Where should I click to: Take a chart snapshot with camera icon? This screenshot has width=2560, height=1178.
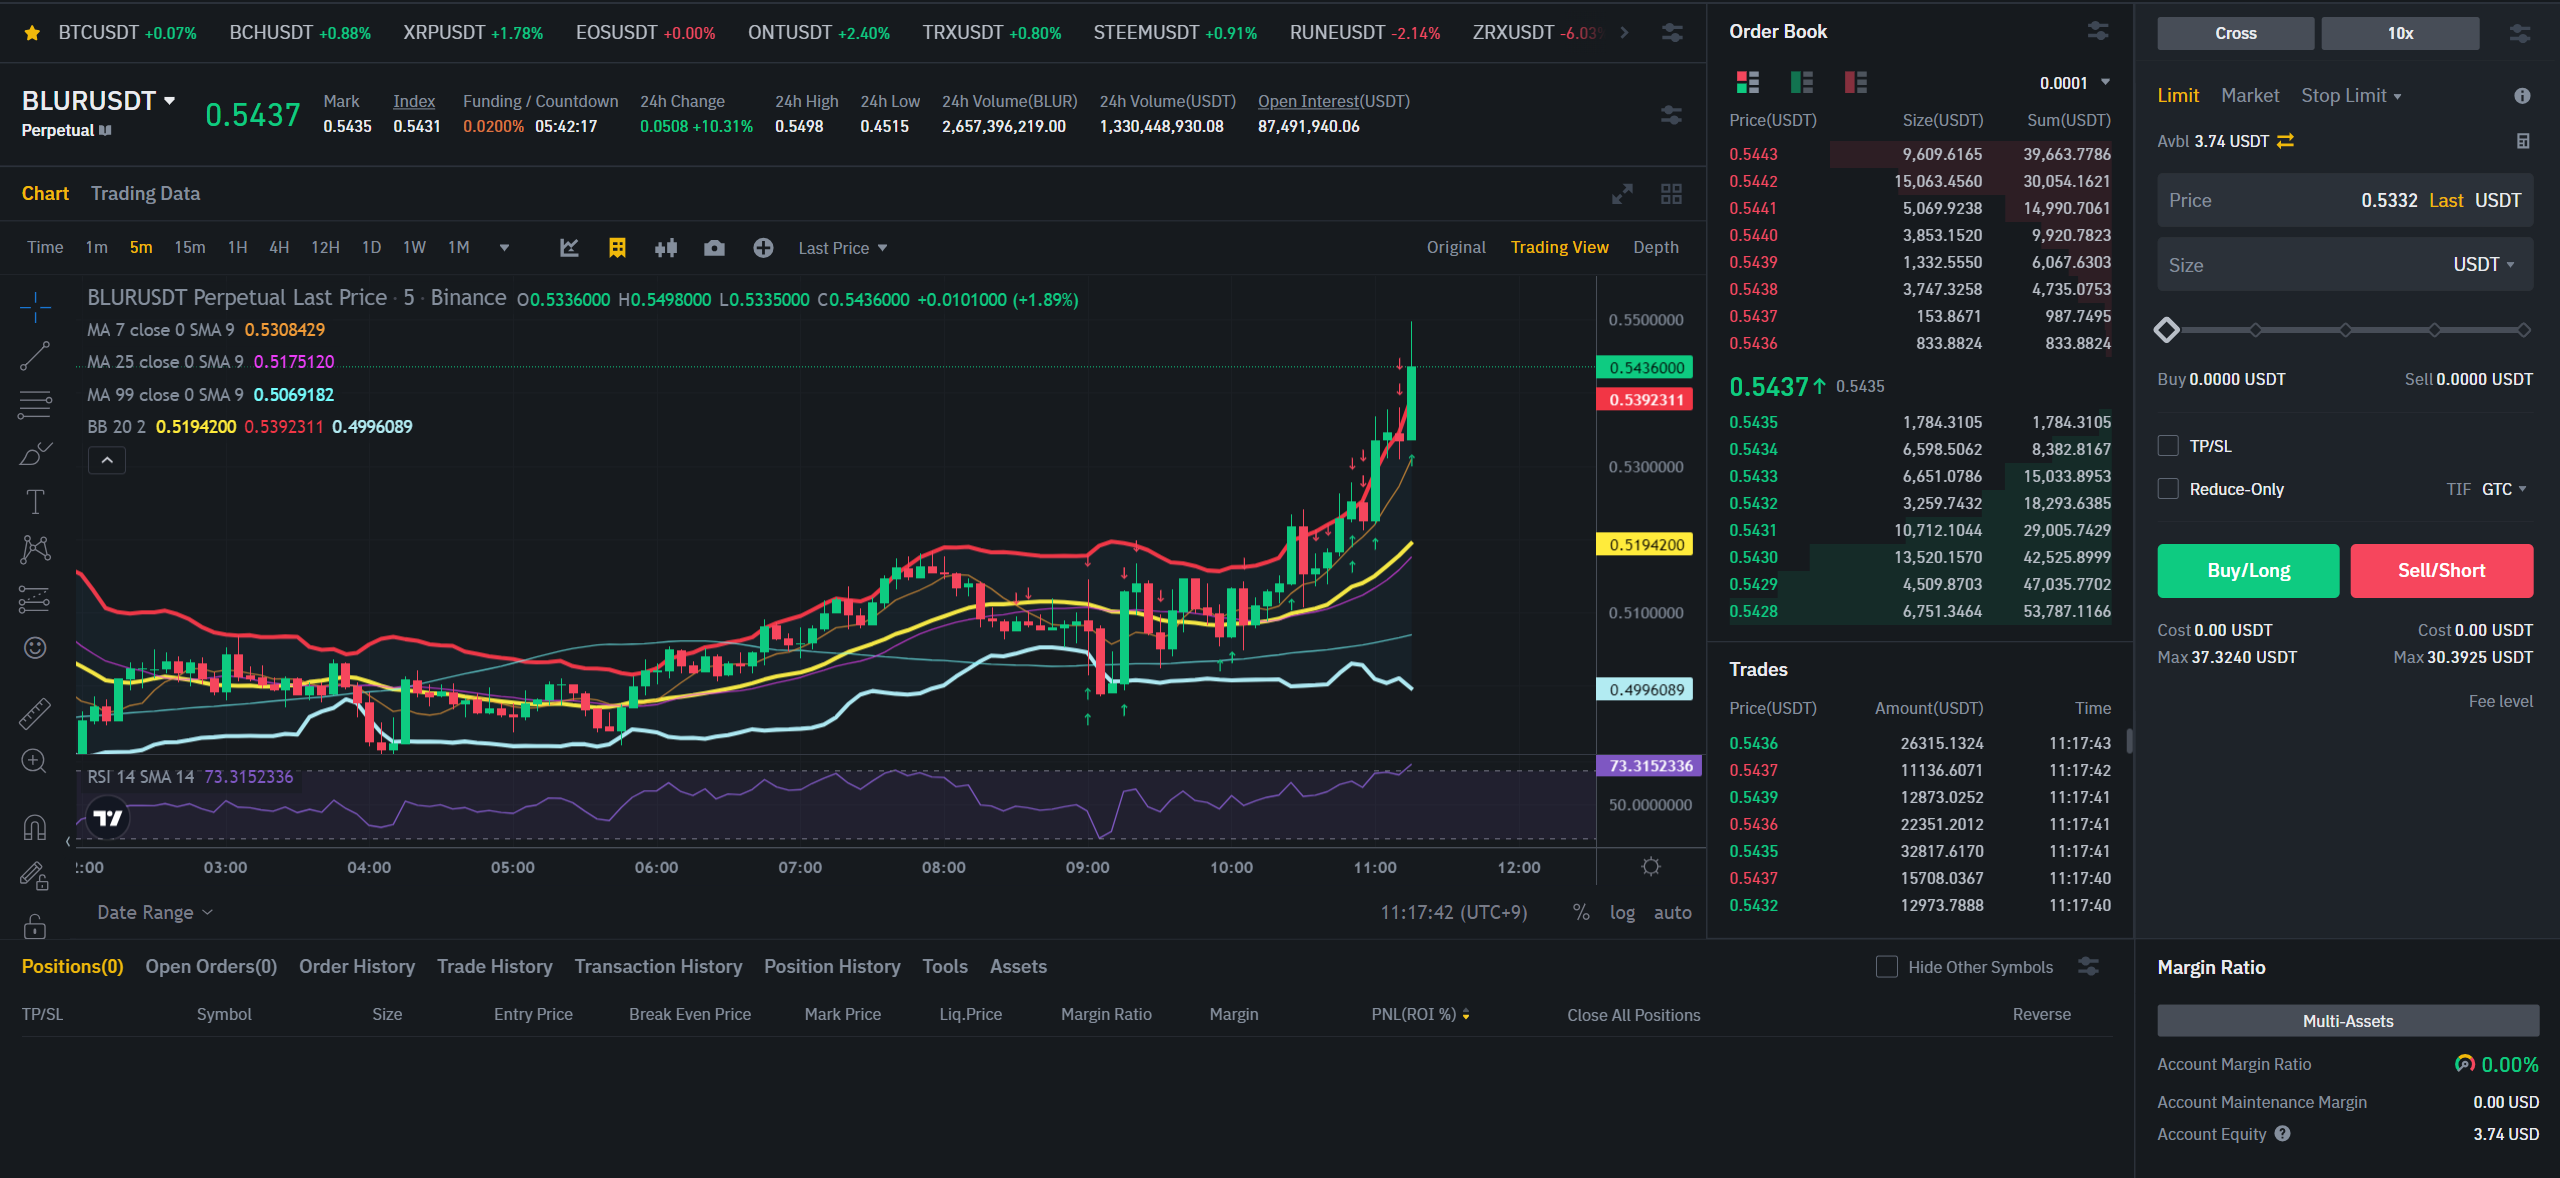tap(714, 247)
